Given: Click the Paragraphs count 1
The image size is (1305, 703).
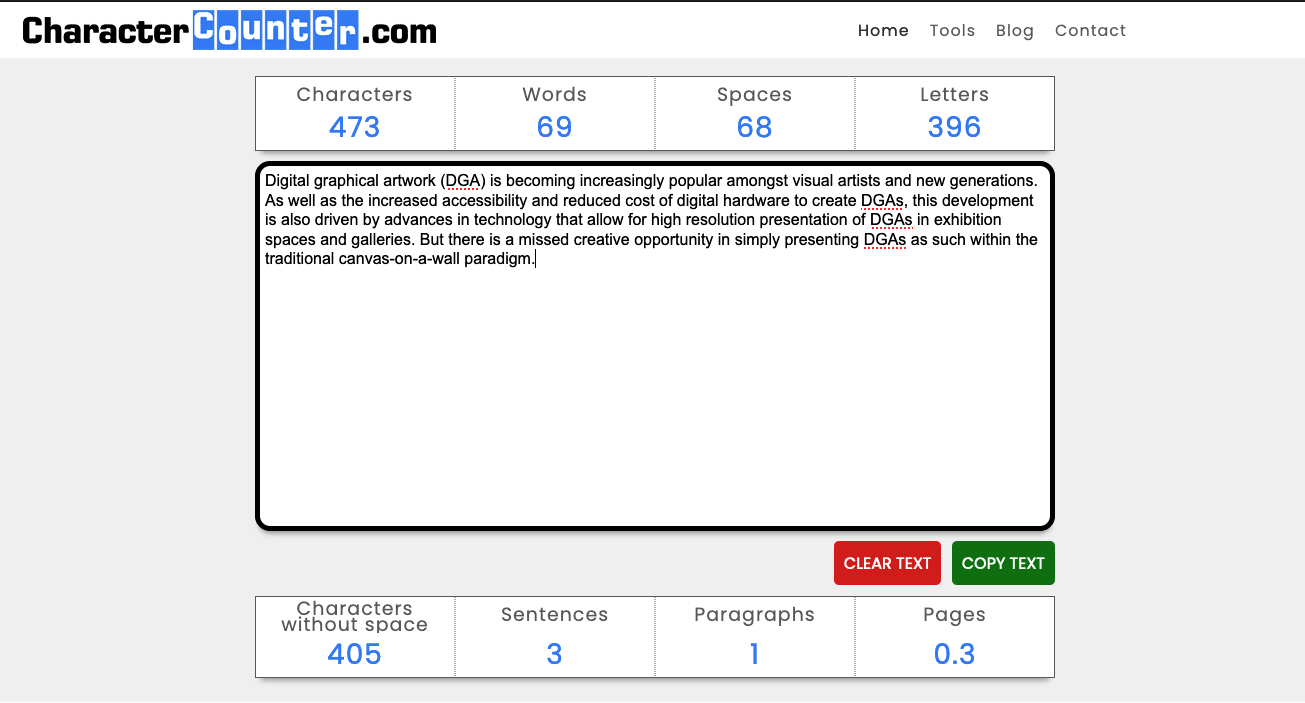Looking at the screenshot, I should coord(754,654).
